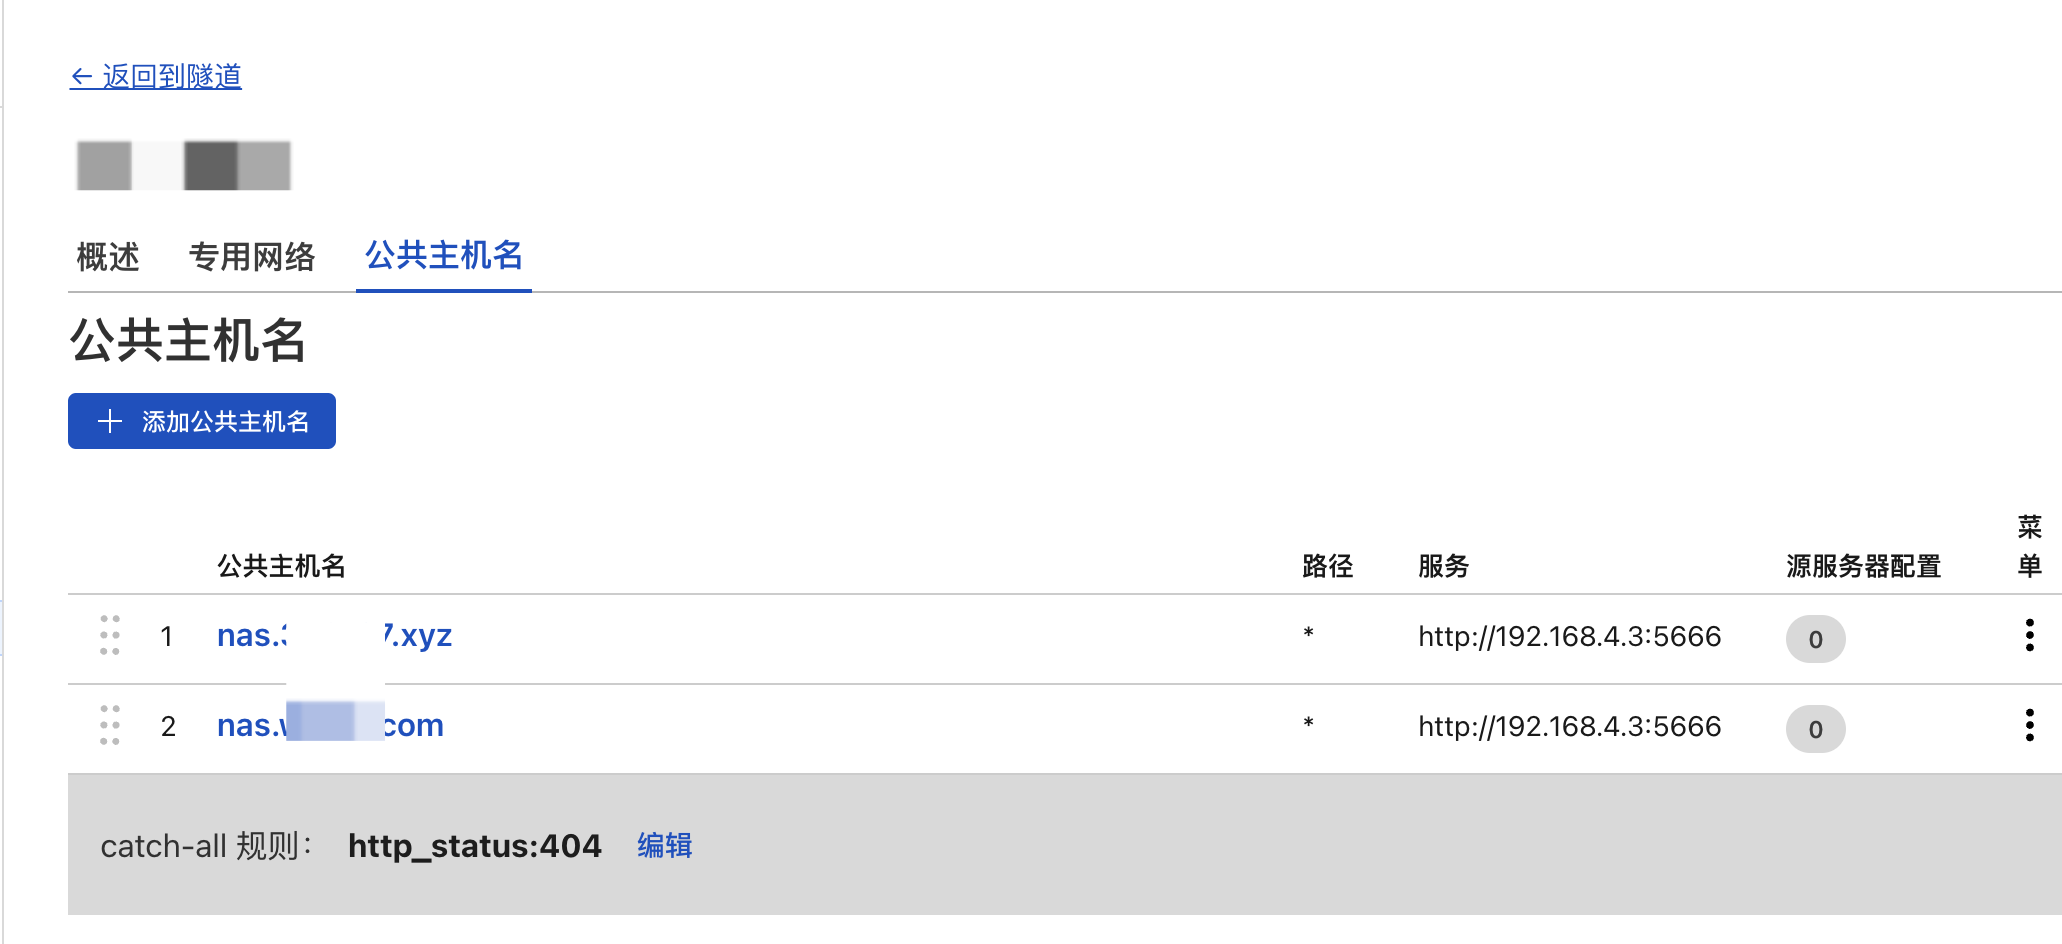Open three-dot menu for second hostname row
Viewport: 2062px width, 944px height.
point(2029,726)
